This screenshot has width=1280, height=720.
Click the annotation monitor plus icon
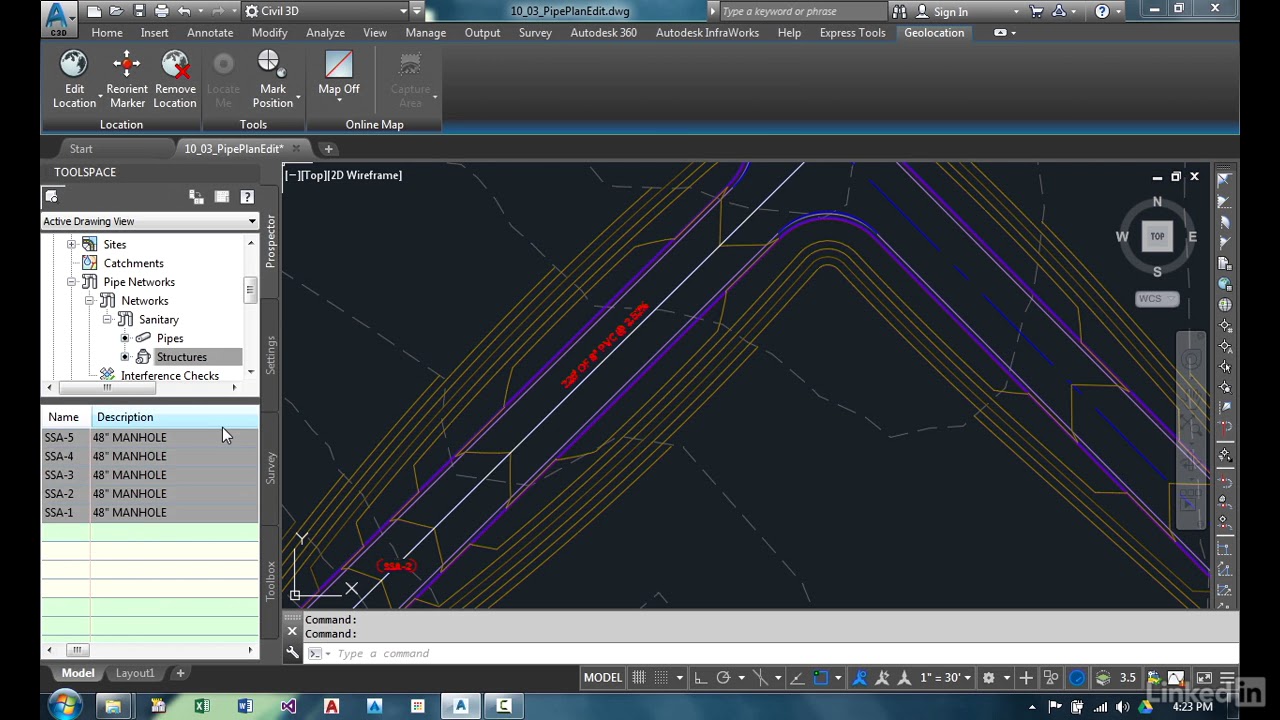click(x=1025, y=678)
